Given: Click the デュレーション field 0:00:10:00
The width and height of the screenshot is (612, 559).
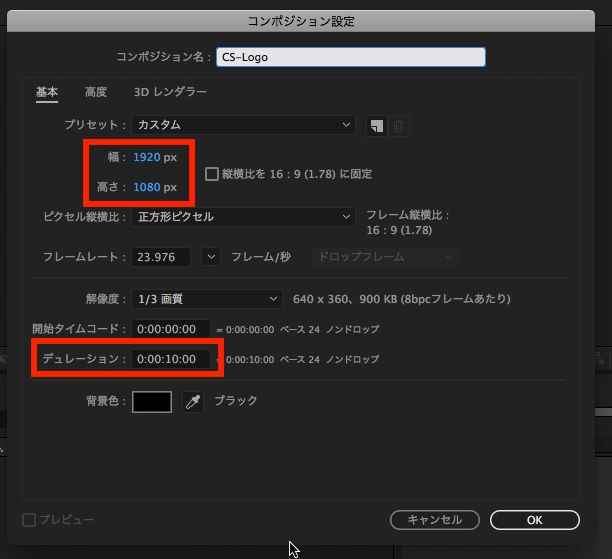Looking at the screenshot, I should pos(171,359).
